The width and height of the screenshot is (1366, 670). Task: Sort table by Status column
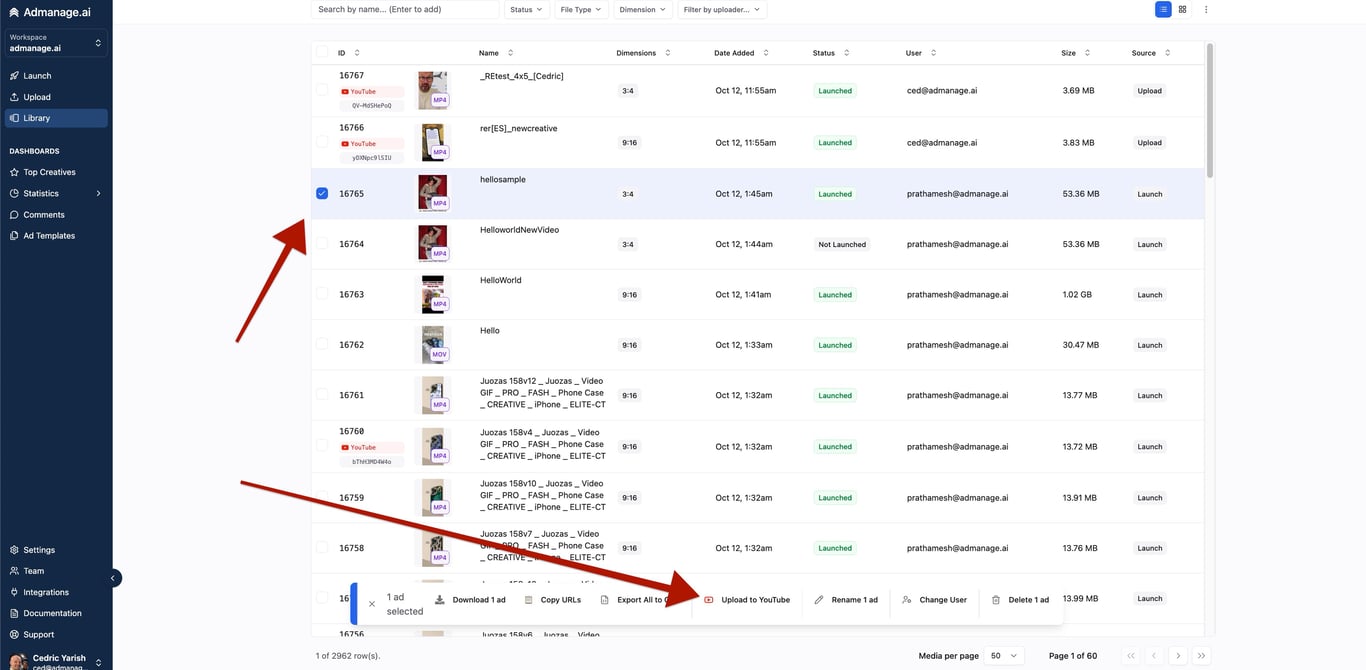pos(830,53)
